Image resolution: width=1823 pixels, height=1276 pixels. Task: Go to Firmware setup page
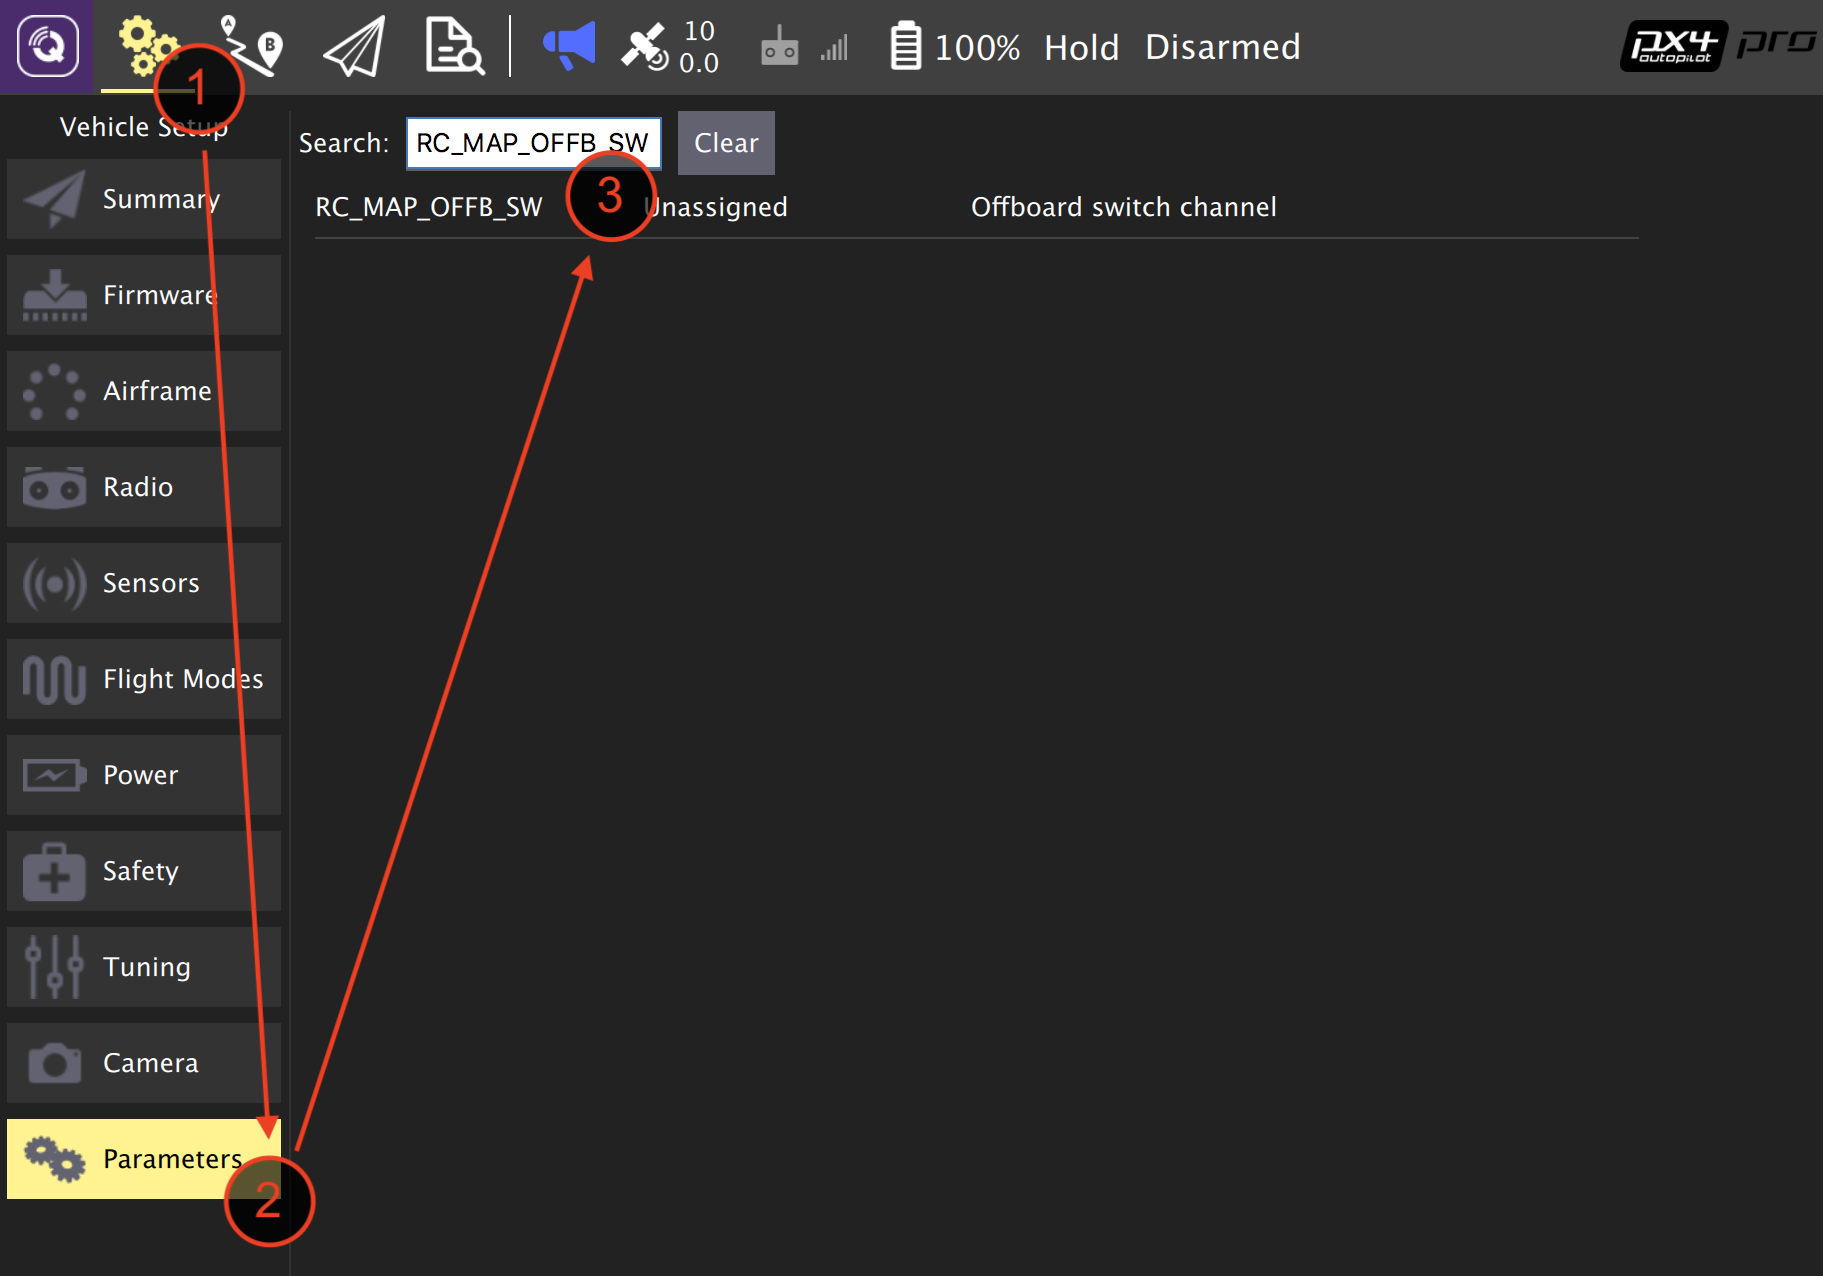[x=144, y=295]
